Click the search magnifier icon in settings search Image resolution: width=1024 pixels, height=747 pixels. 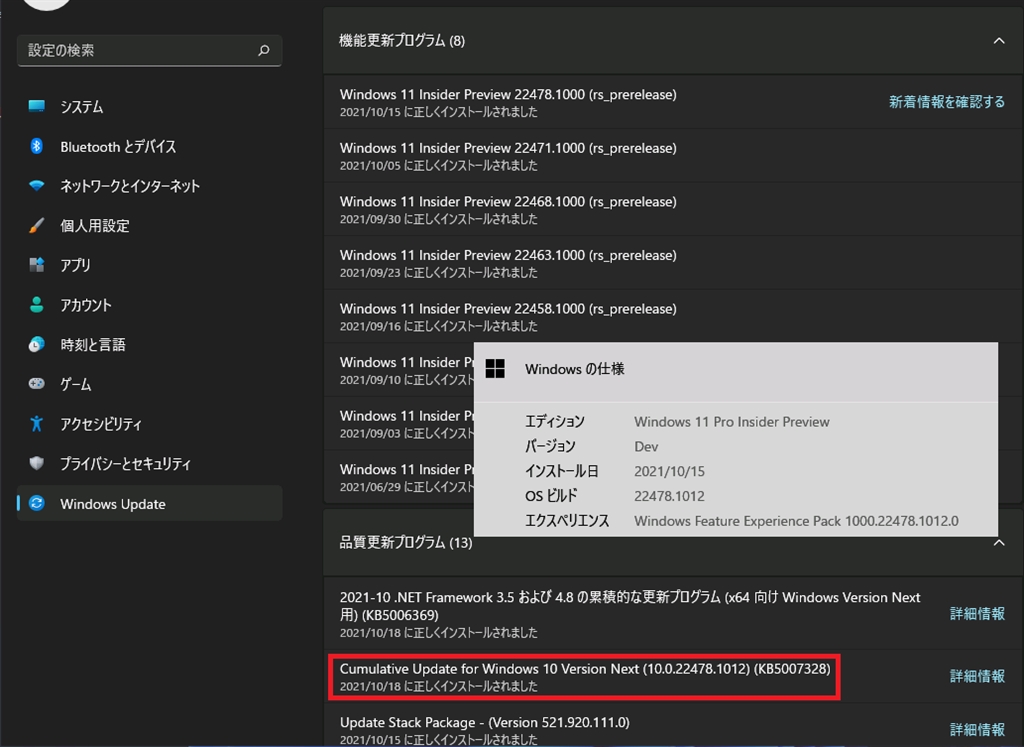click(264, 50)
